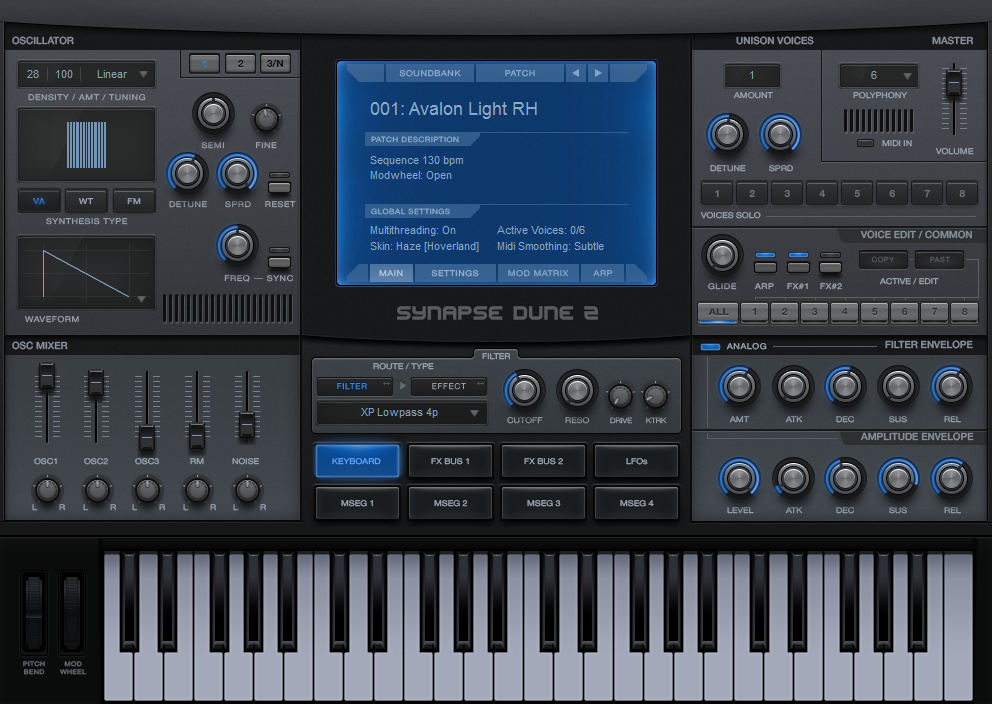Open the Linear tuning dropdown
The image size is (992, 704).
pos(120,74)
